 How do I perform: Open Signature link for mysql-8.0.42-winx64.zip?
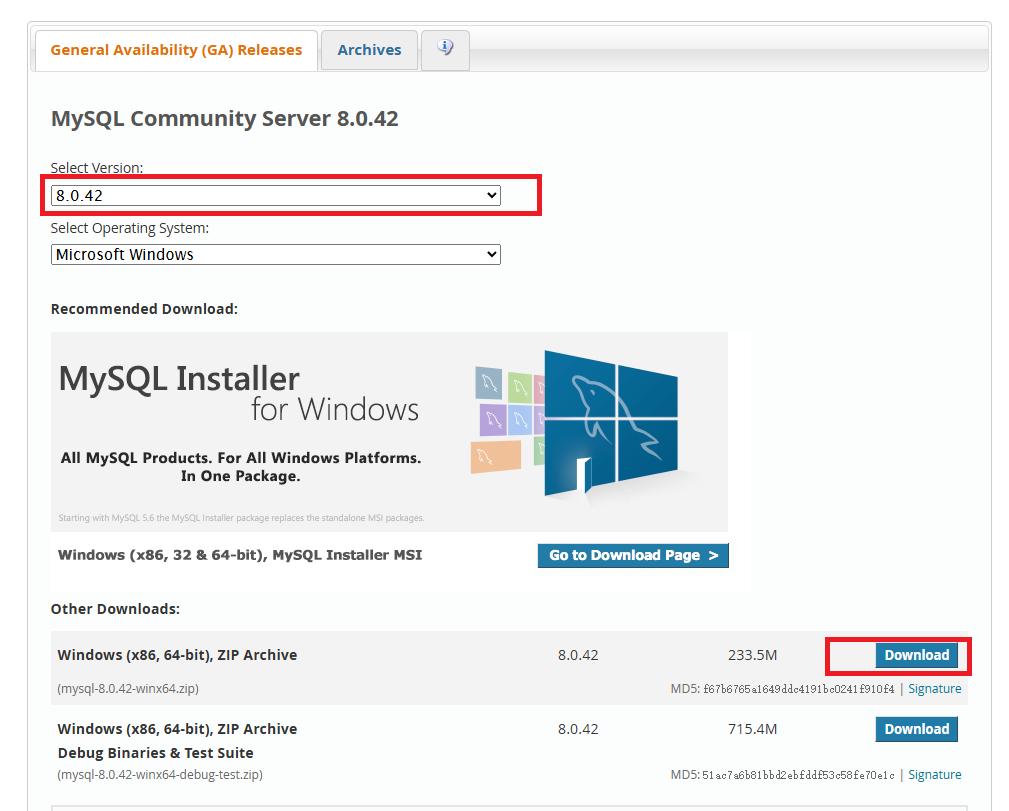(934, 689)
